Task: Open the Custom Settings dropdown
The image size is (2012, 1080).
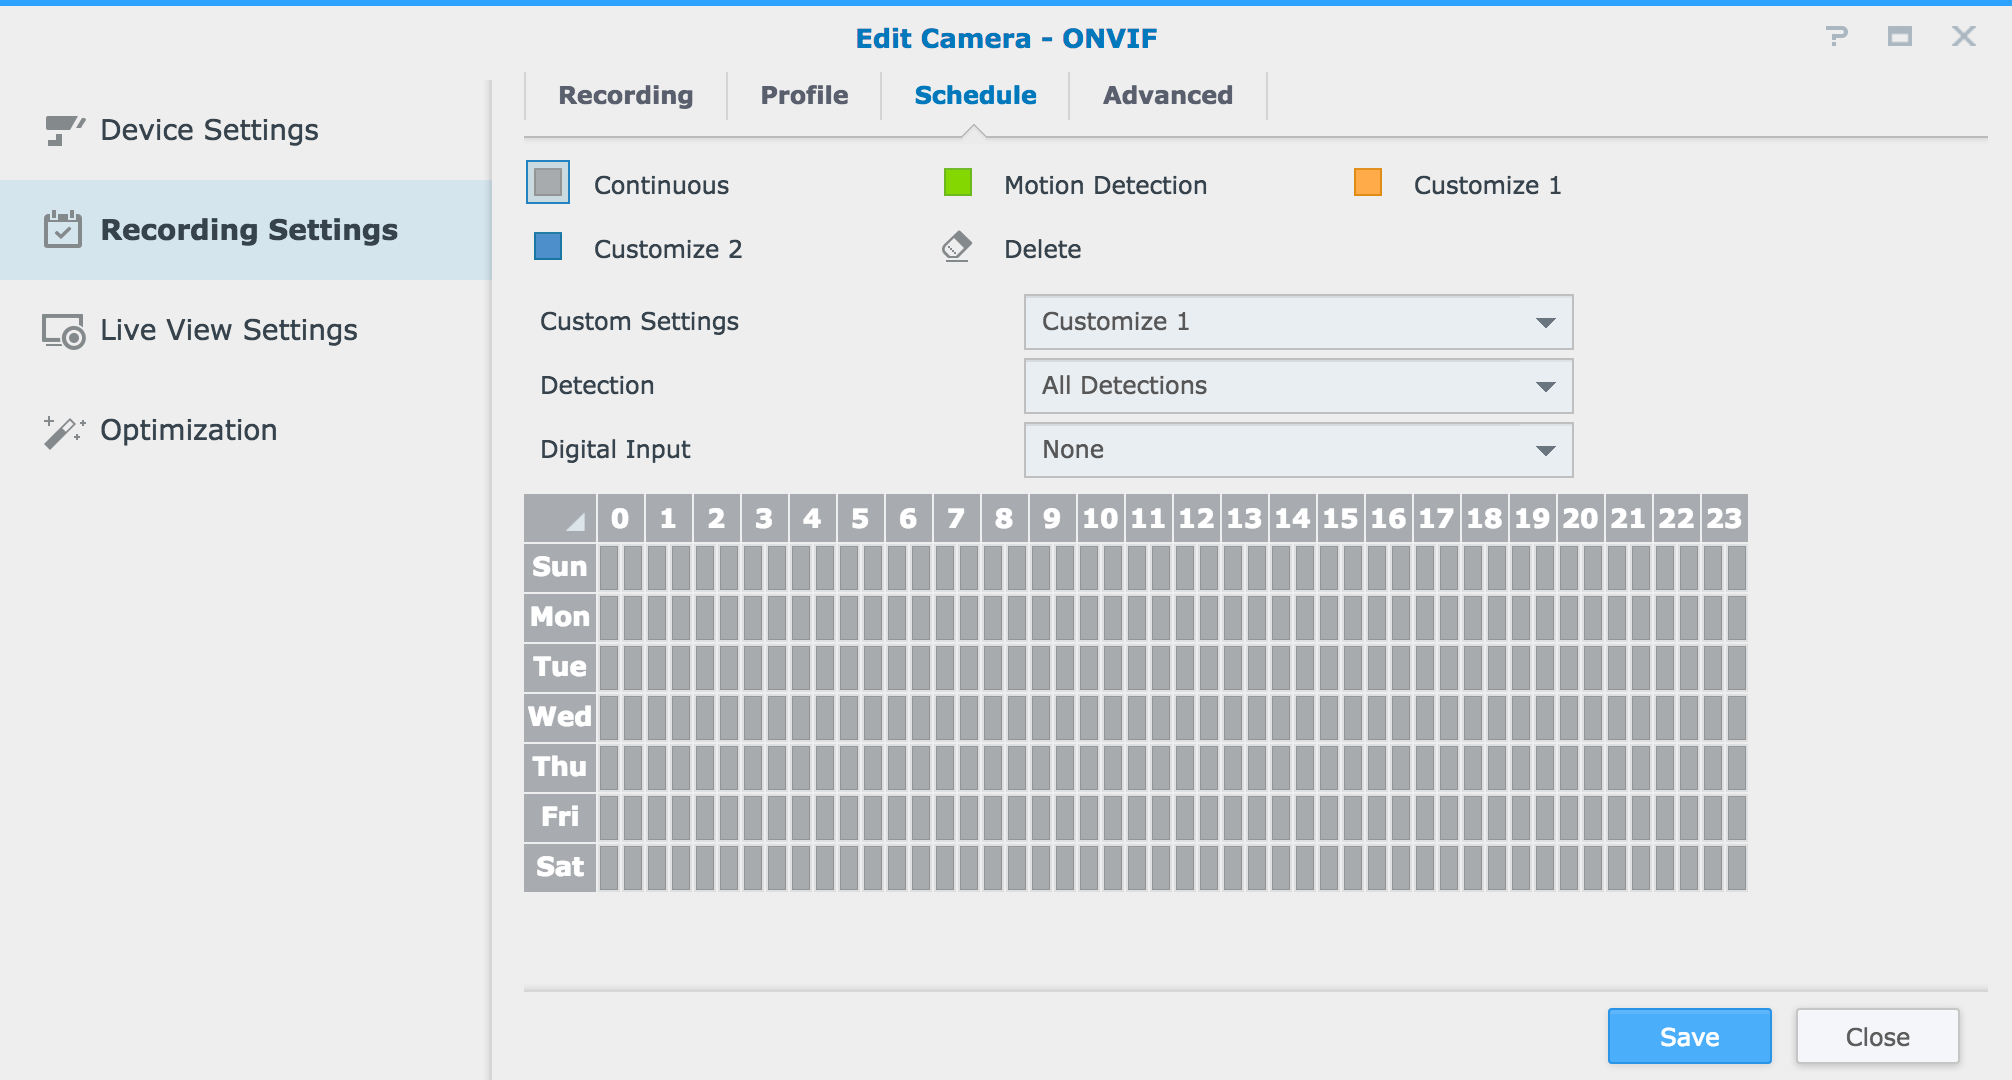Action: point(1296,322)
